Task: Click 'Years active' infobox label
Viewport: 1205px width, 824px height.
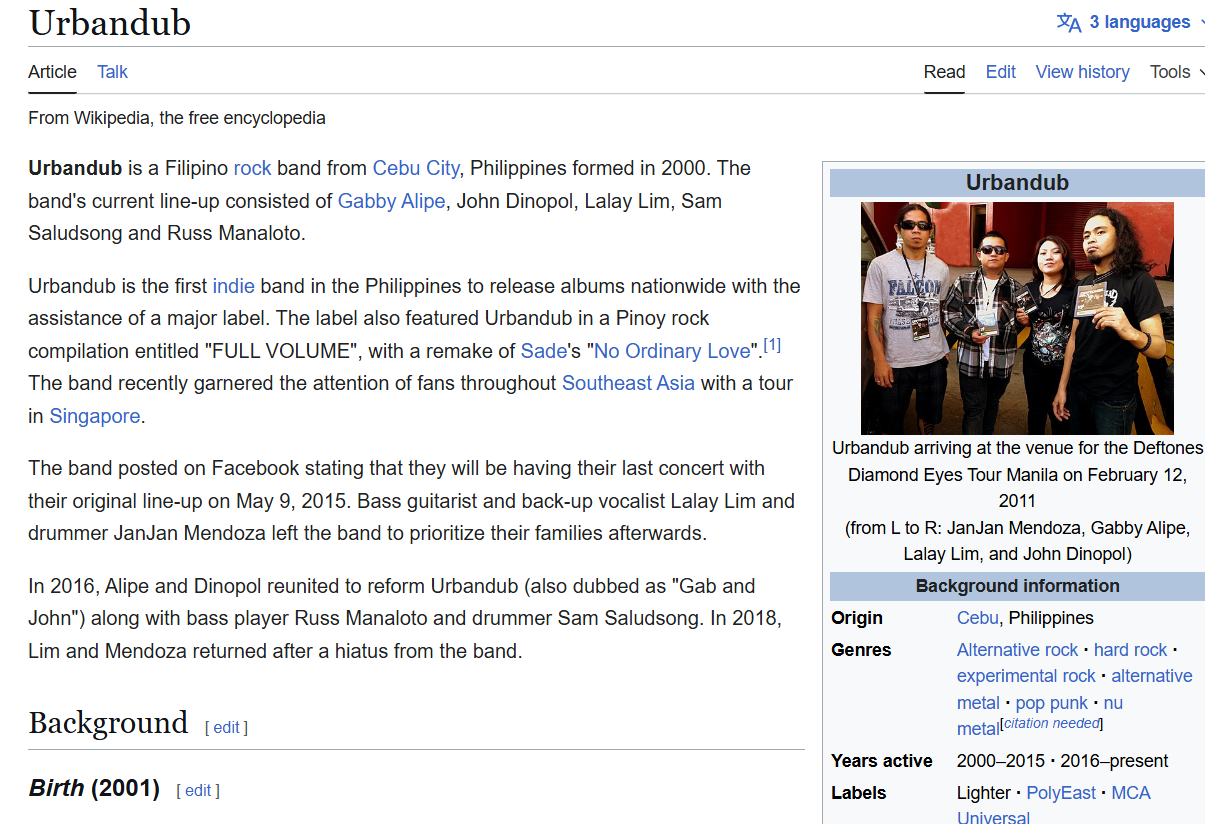Action: pos(882,761)
